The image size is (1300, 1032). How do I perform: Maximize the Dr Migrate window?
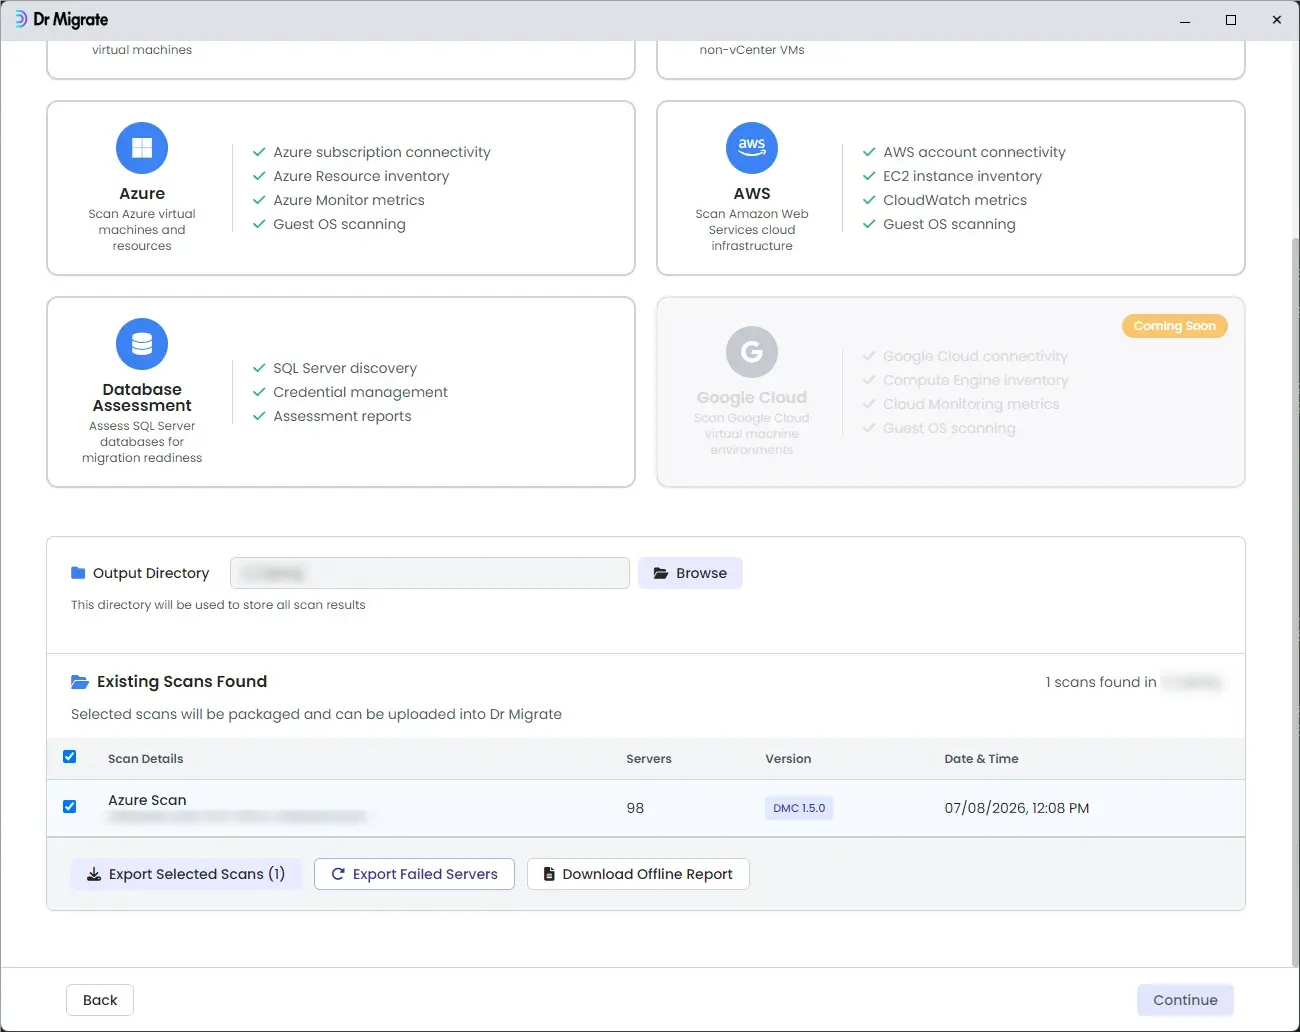1231,20
